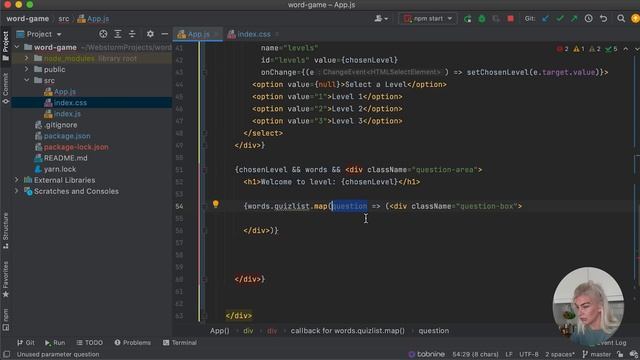Click the LF line separator status entry
640x360 pixels.
pyautogui.click(x=509, y=354)
